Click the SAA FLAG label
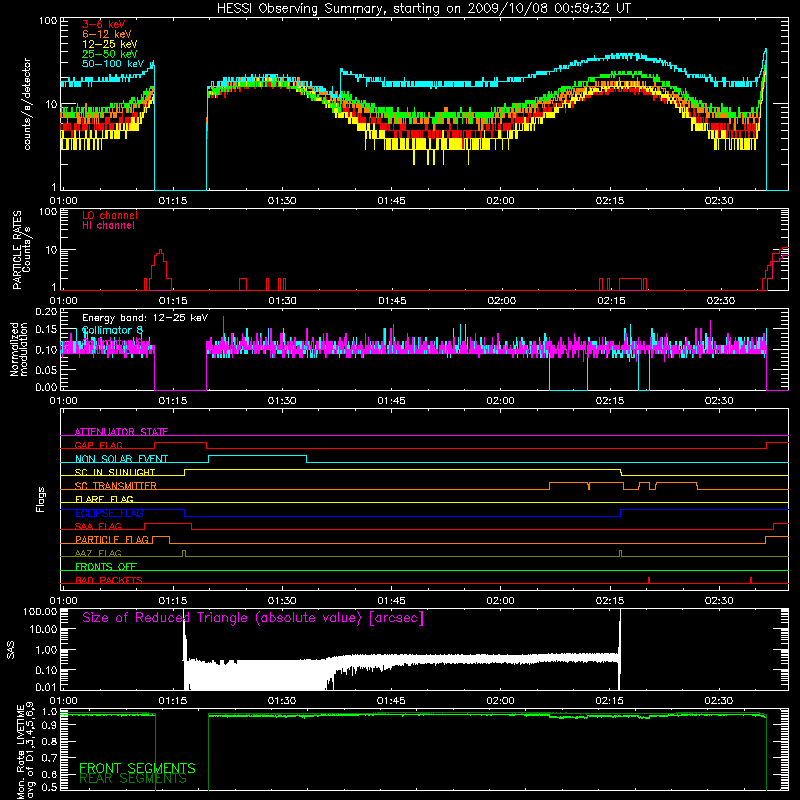 click(x=98, y=526)
